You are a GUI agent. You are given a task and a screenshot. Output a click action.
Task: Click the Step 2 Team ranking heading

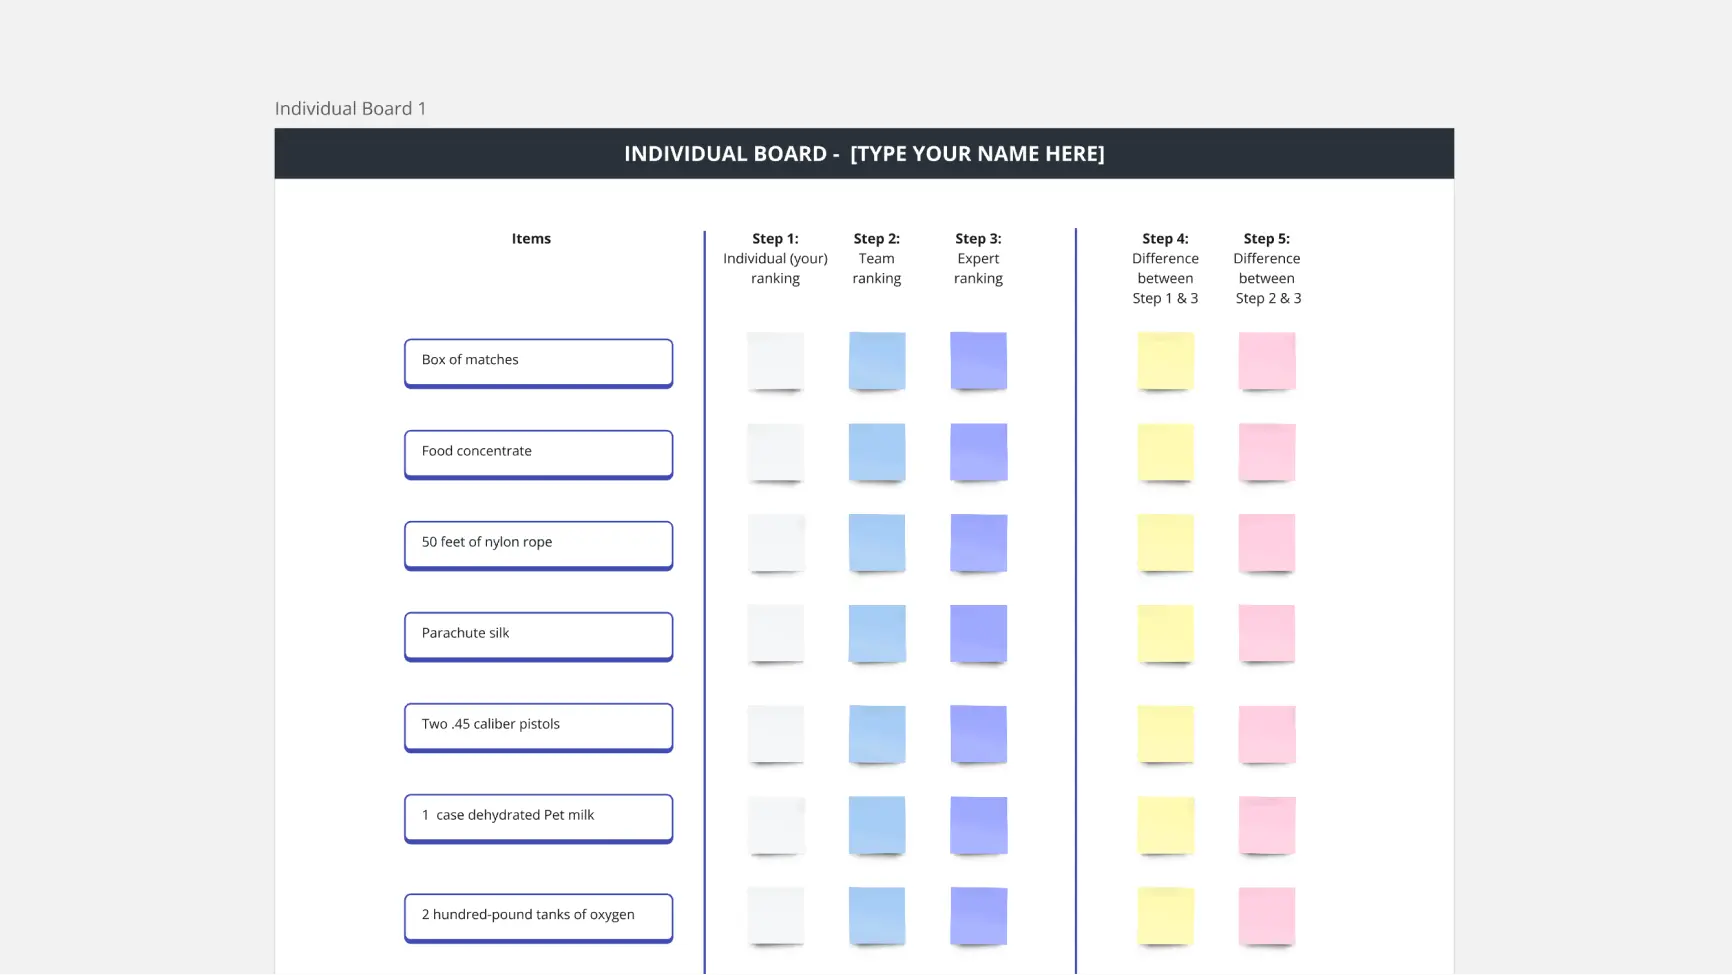(x=877, y=258)
